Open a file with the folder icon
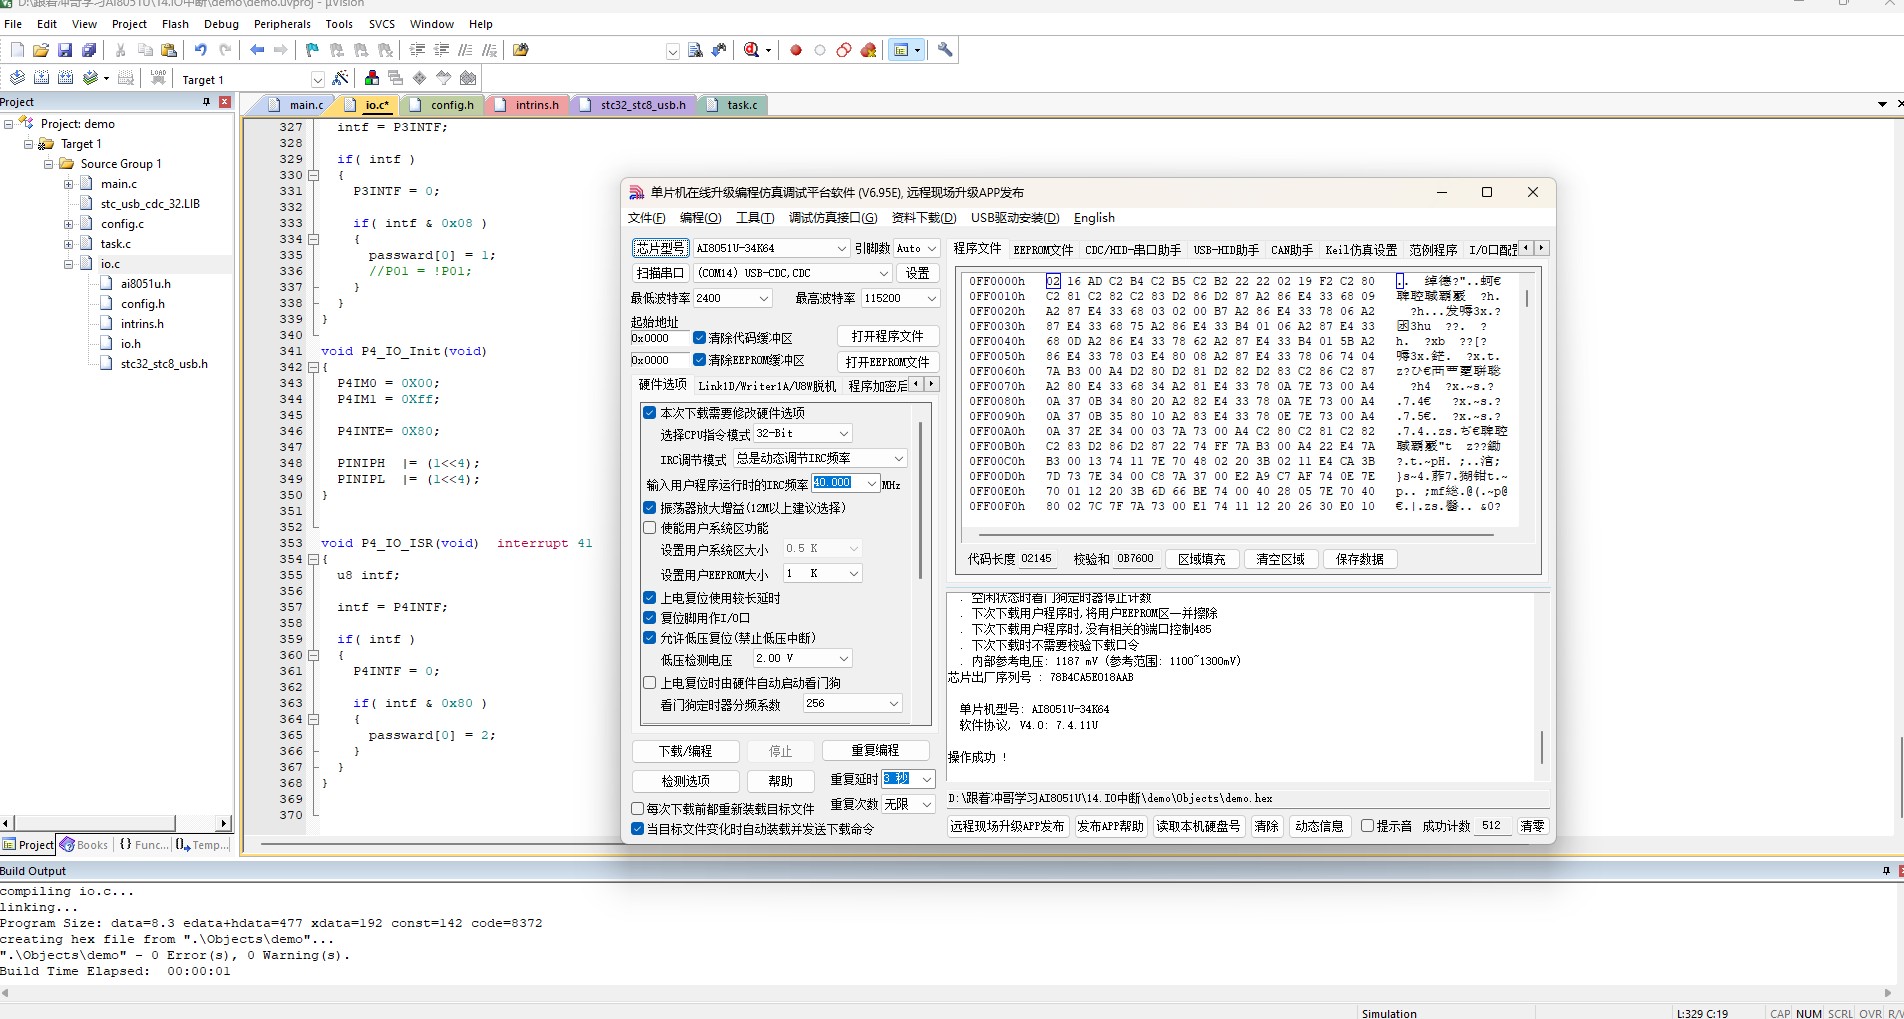 tap(41, 50)
